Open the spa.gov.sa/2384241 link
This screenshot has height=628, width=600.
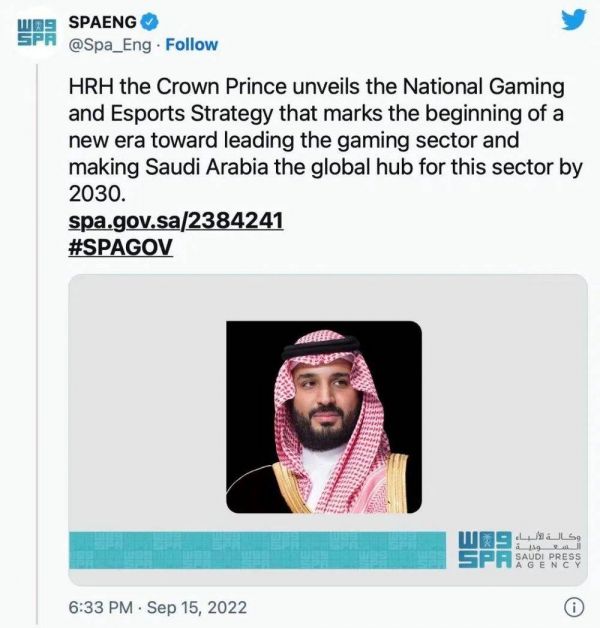(175, 221)
